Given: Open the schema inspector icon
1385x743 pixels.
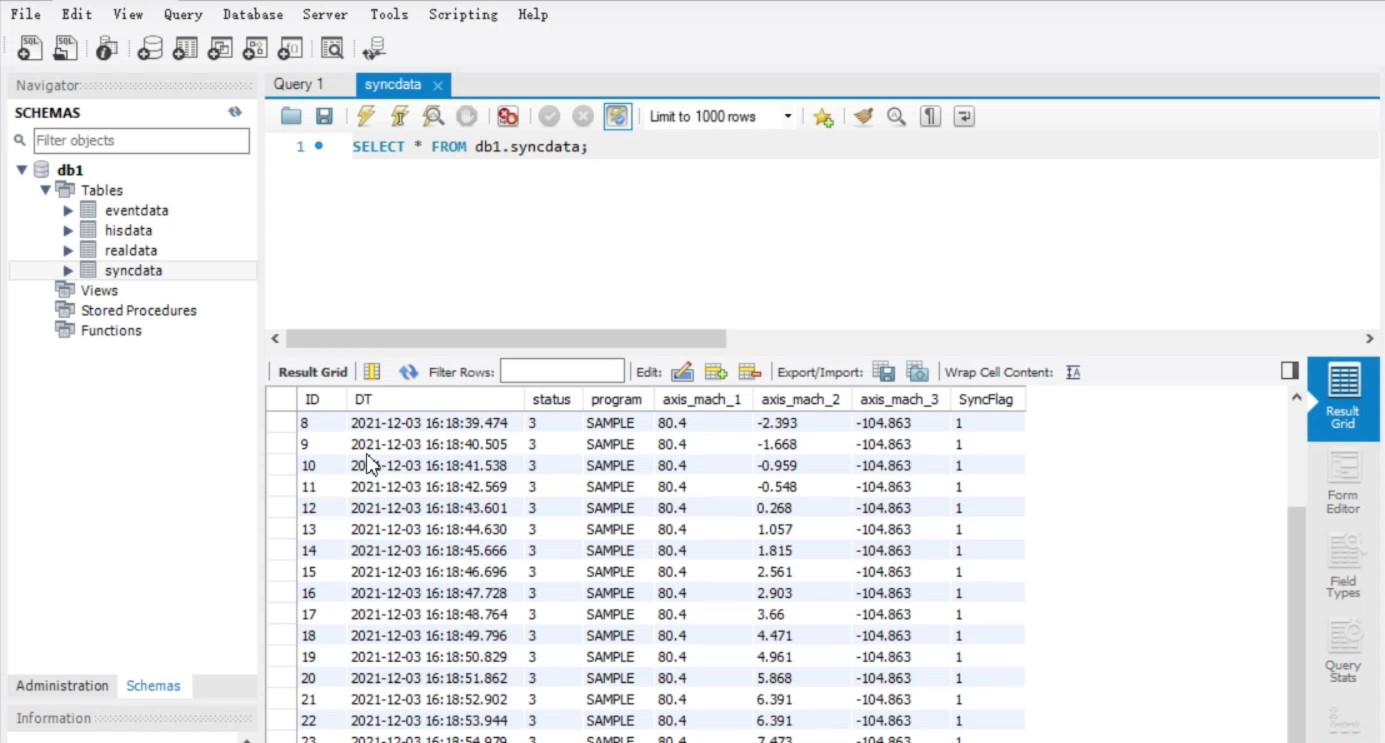Looking at the screenshot, I should pyautogui.click(x=106, y=48).
